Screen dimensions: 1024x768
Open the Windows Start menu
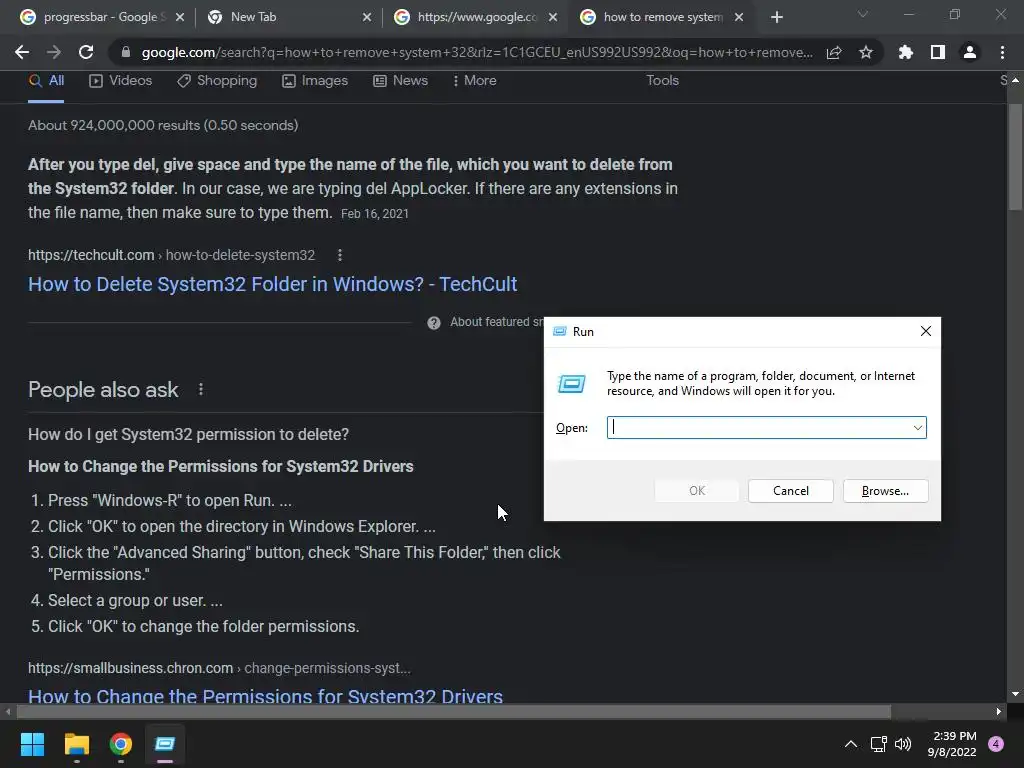click(32, 744)
